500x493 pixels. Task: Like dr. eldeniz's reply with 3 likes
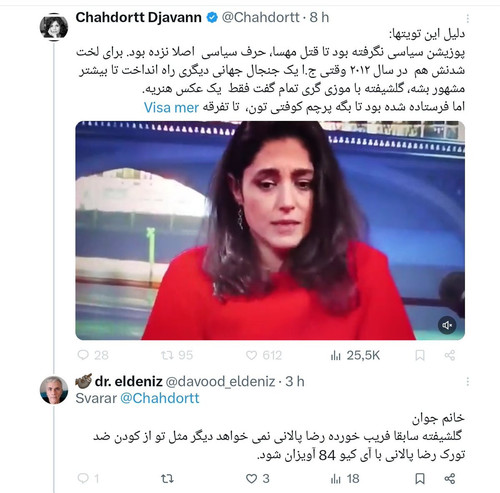click(x=257, y=479)
